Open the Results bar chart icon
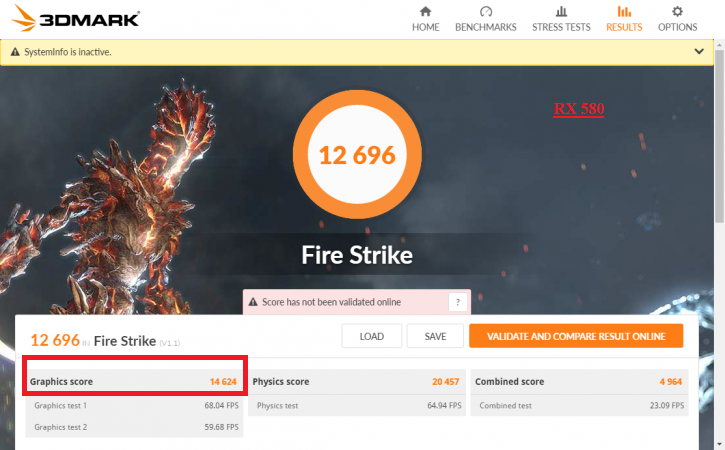Viewport: 725px width, 450px height. coord(624,11)
